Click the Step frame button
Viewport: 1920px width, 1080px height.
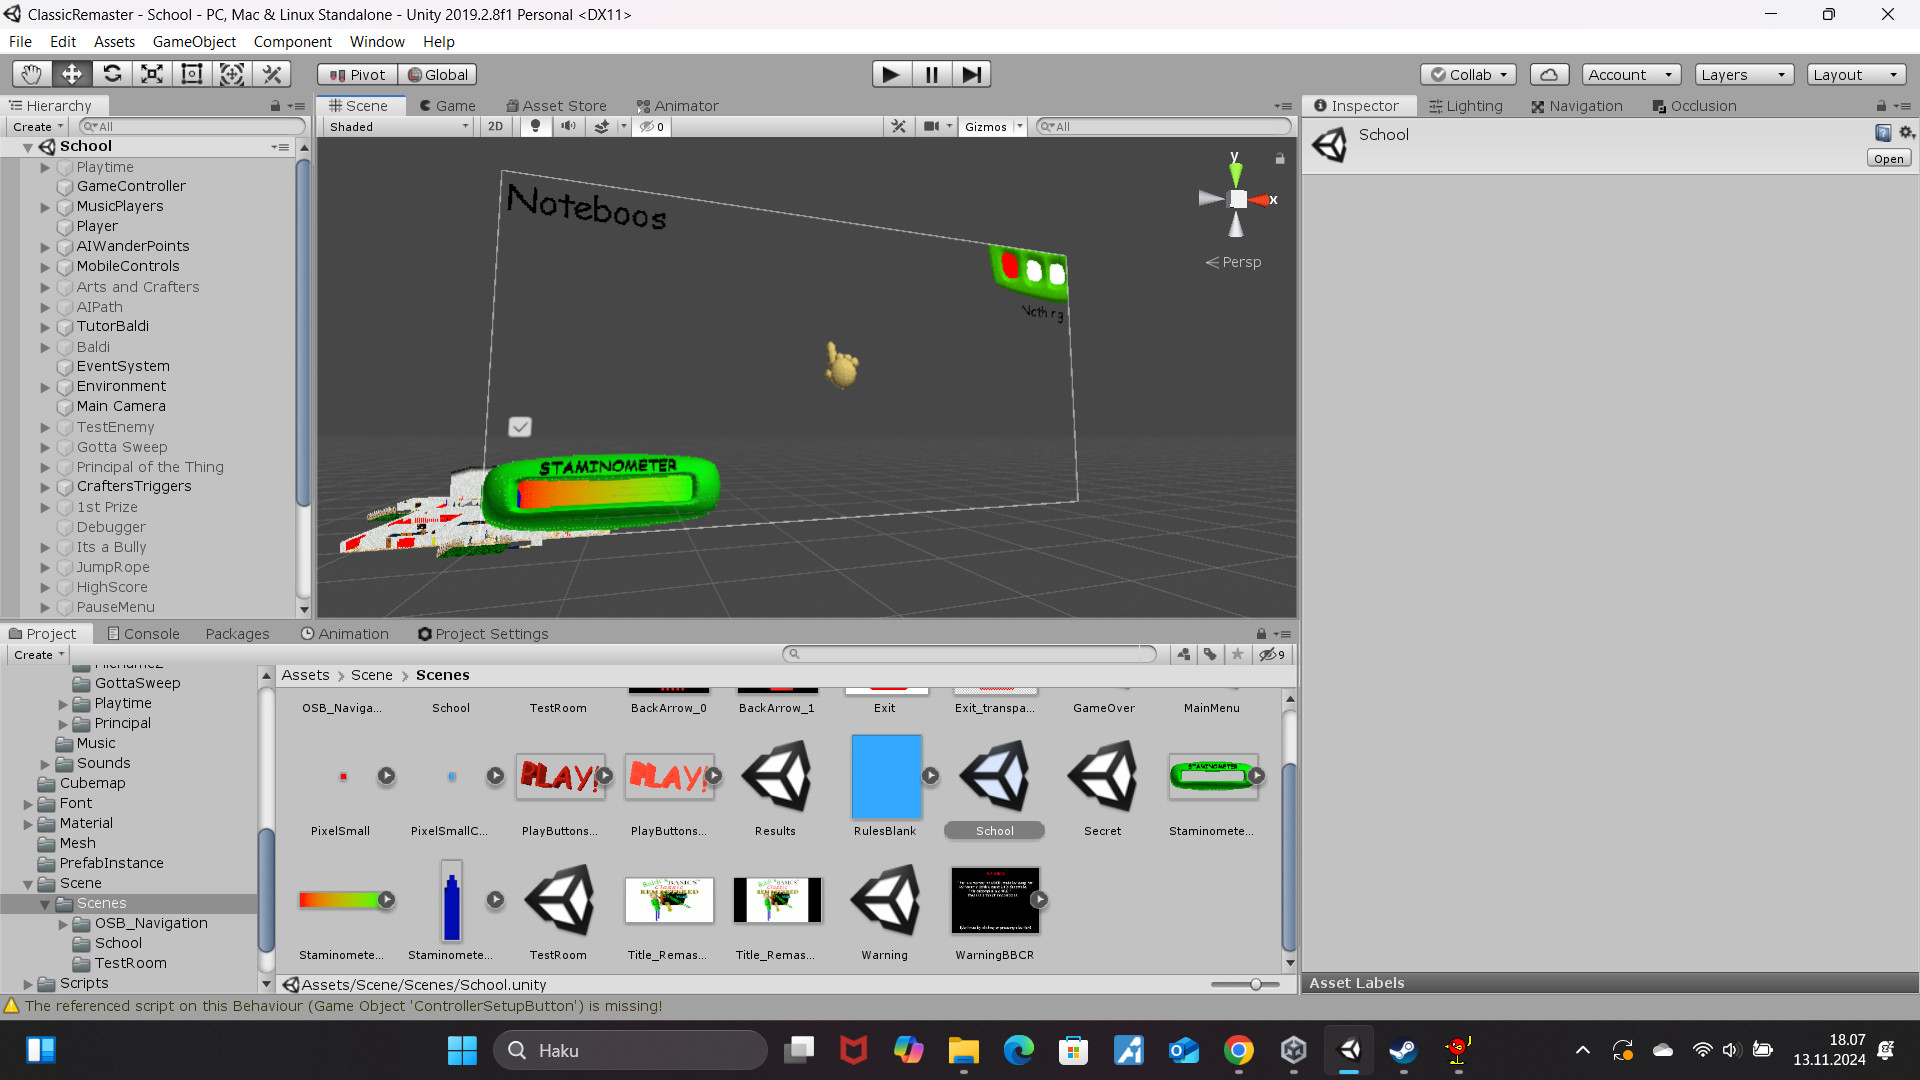pos(971,74)
